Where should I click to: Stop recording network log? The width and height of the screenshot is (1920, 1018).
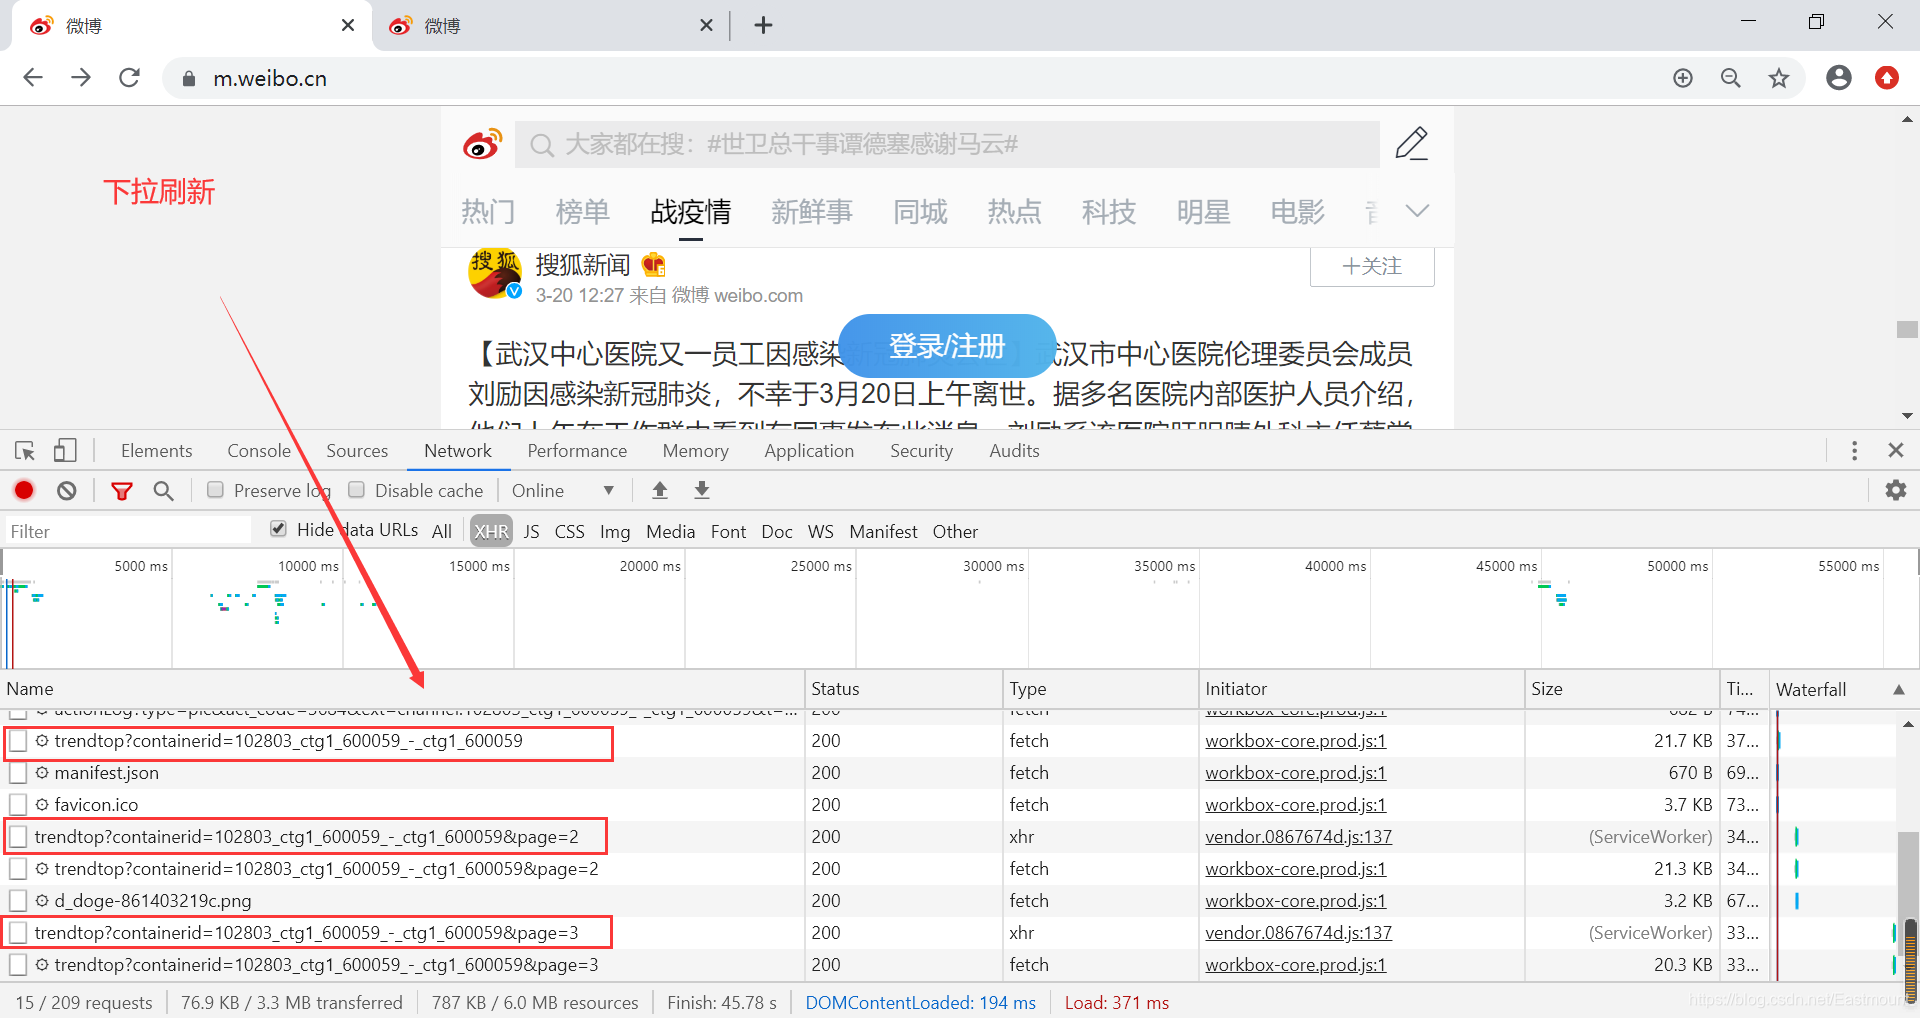click(x=24, y=490)
